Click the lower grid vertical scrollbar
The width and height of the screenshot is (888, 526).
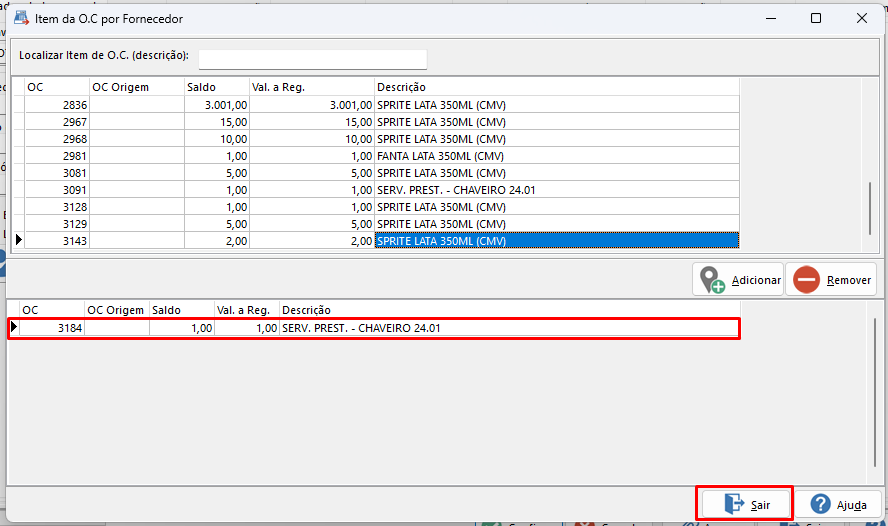(875, 392)
